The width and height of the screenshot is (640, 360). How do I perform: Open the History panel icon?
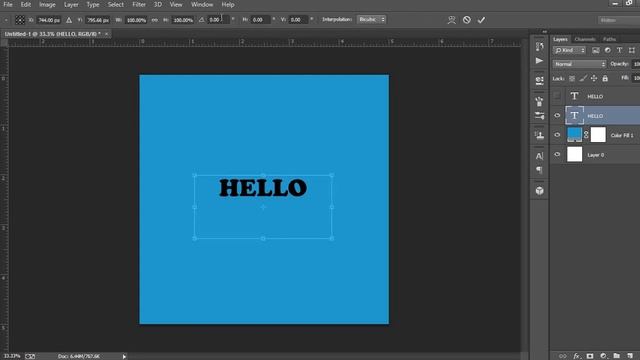pos(540,46)
